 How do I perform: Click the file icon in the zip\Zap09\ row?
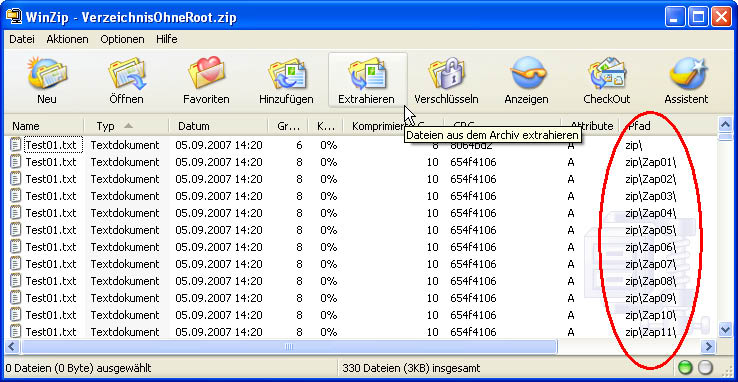coord(16,298)
